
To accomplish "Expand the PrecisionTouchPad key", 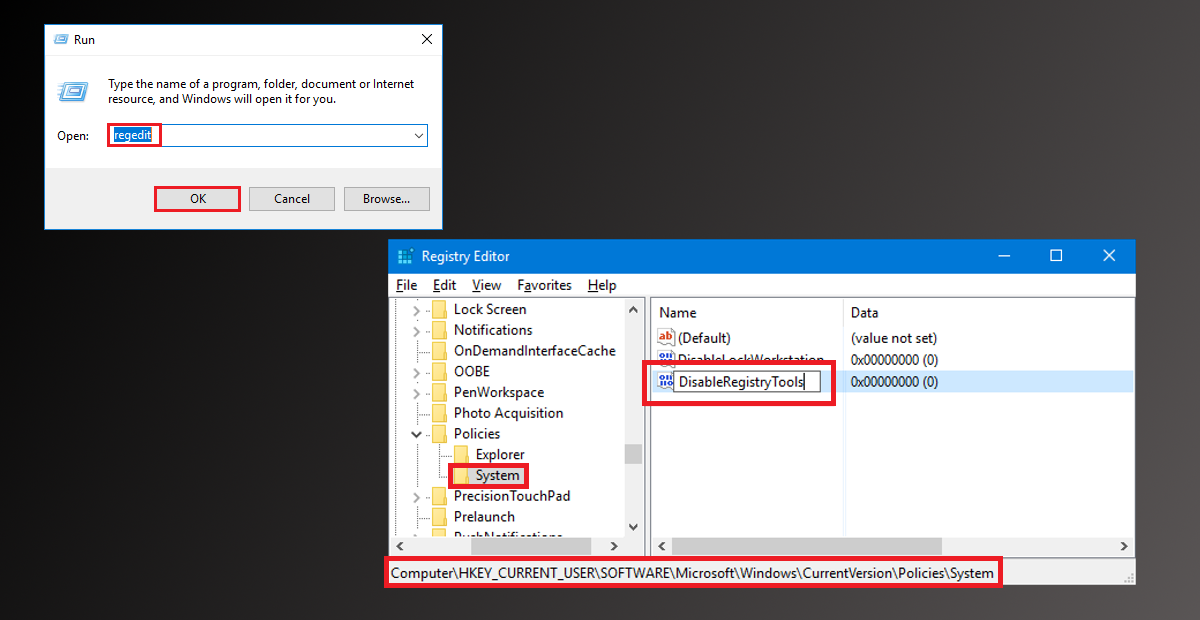I will click(416, 496).
